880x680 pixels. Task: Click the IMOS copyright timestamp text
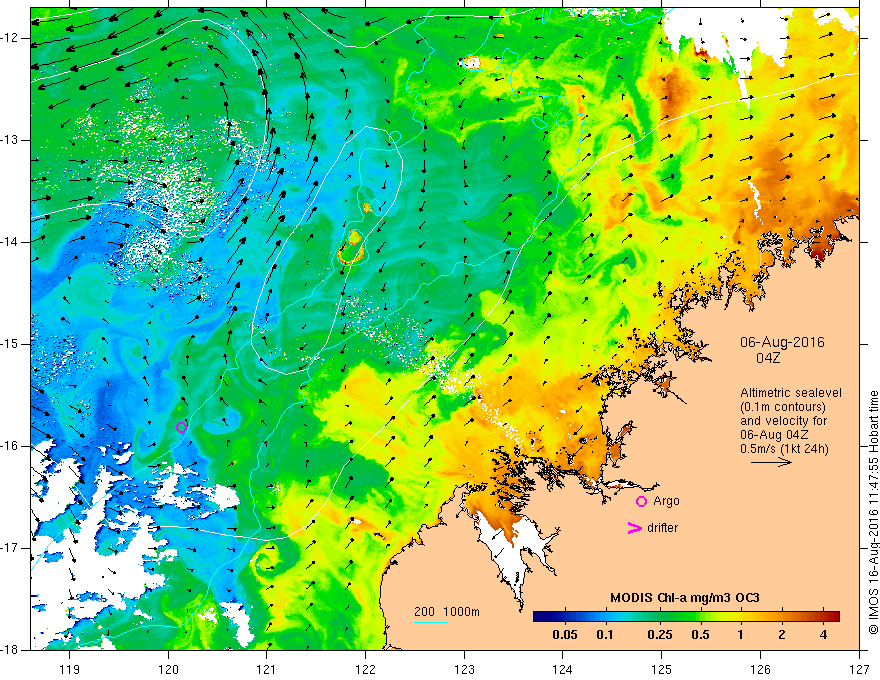pos(873,512)
